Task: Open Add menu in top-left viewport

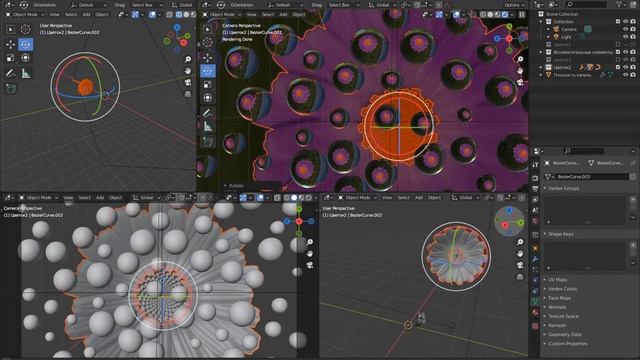Action: point(86,14)
